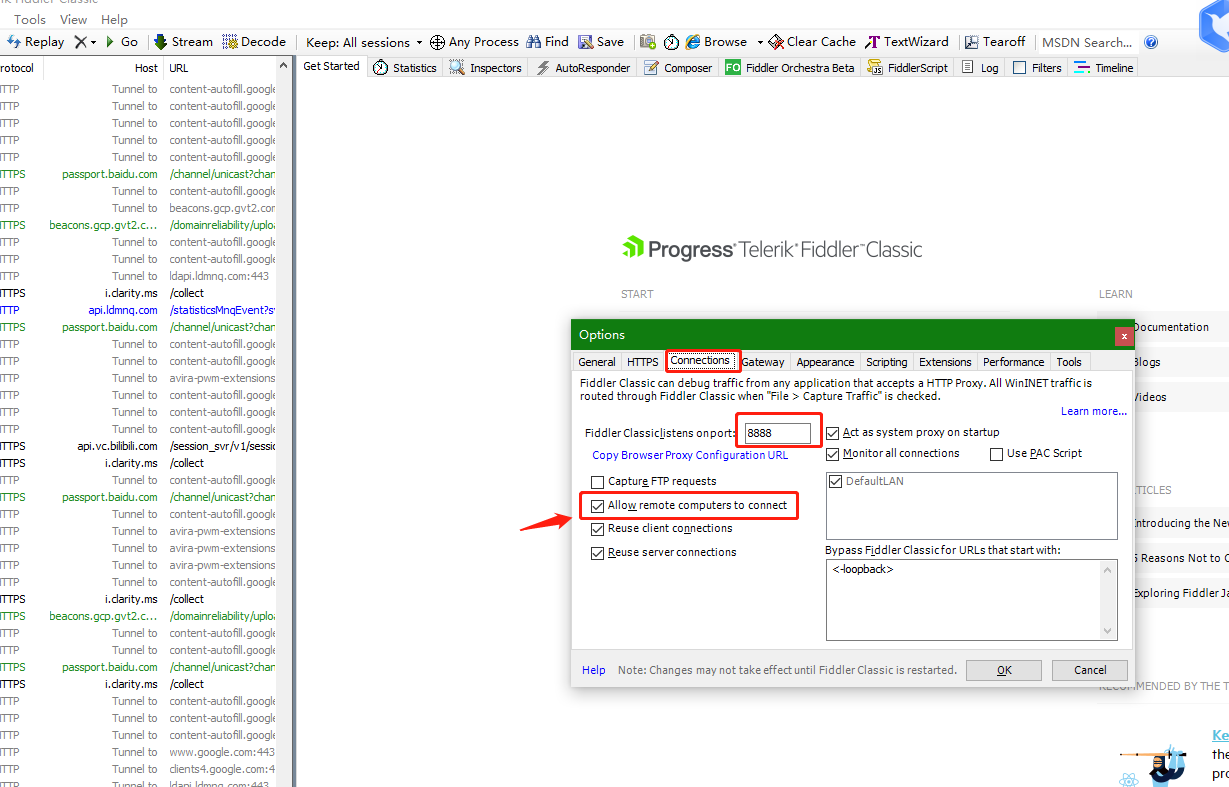Toggle the Decode toolbar button
This screenshot has height=787, width=1229.
pyautogui.click(x=254, y=42)
